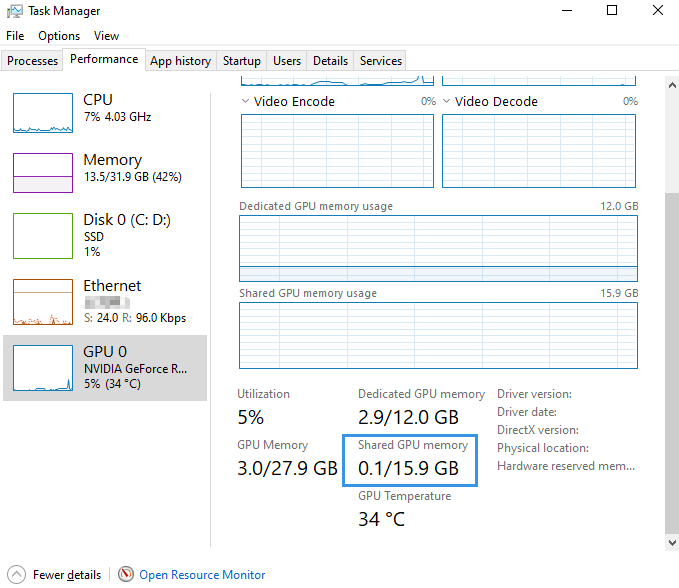Click the NVIDIA GeForce R... text

coord(136,369)
